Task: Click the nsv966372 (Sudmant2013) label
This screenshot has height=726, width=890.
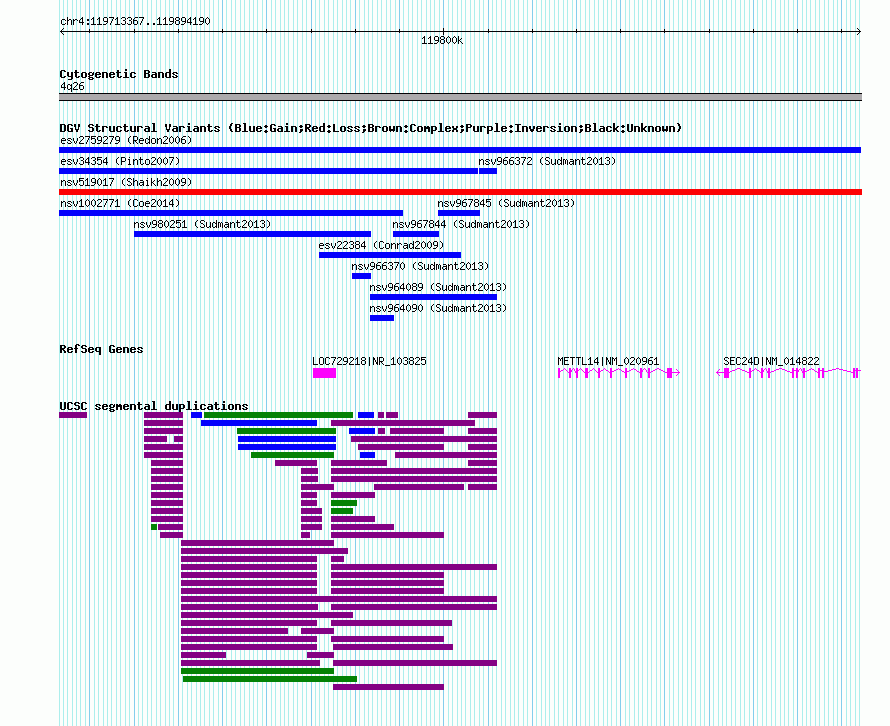Action: 547,161
